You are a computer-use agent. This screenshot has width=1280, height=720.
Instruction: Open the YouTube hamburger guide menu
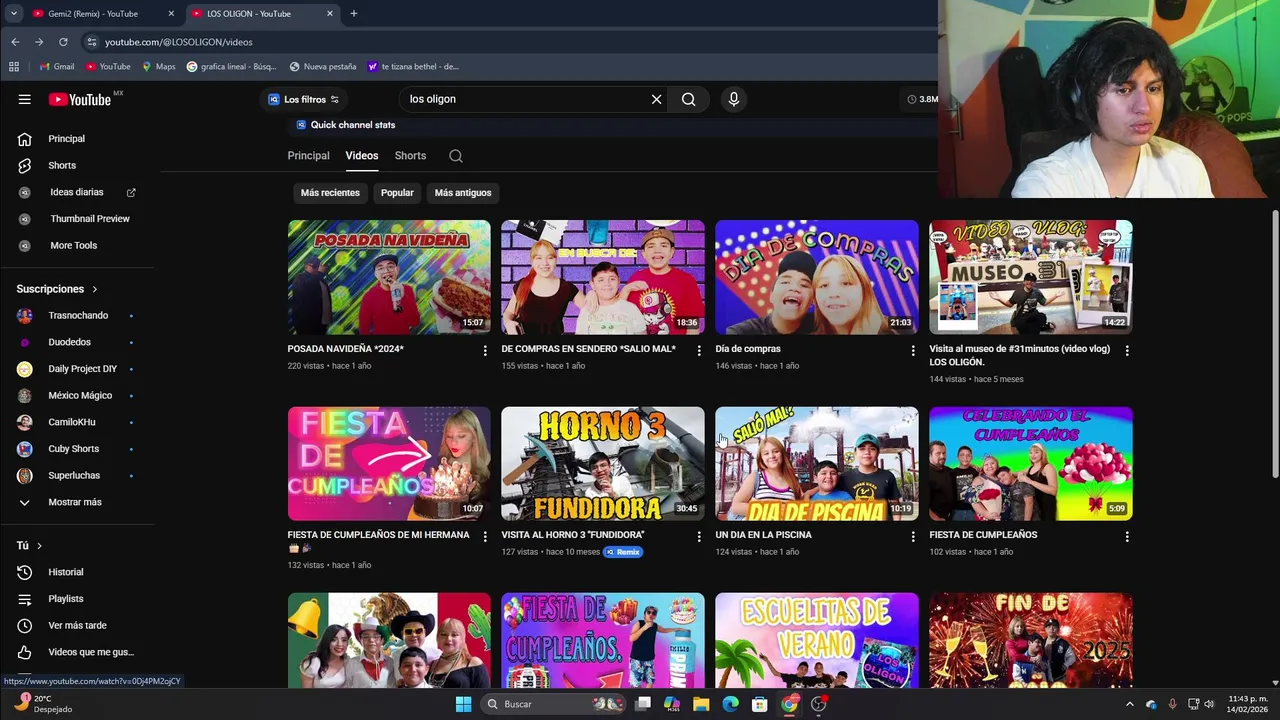tap(24, 99)
